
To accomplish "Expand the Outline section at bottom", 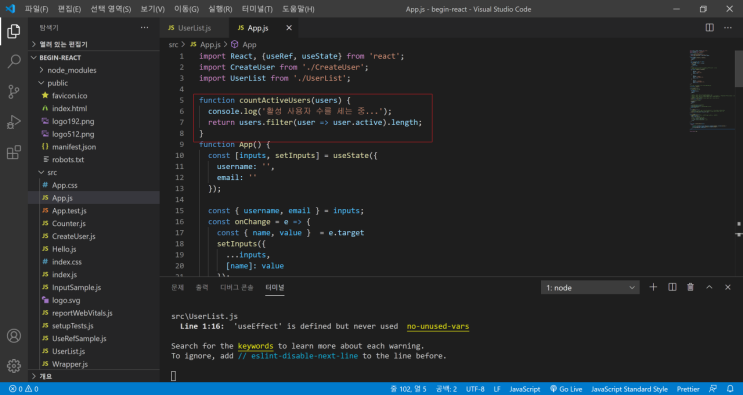I will 45,376.
